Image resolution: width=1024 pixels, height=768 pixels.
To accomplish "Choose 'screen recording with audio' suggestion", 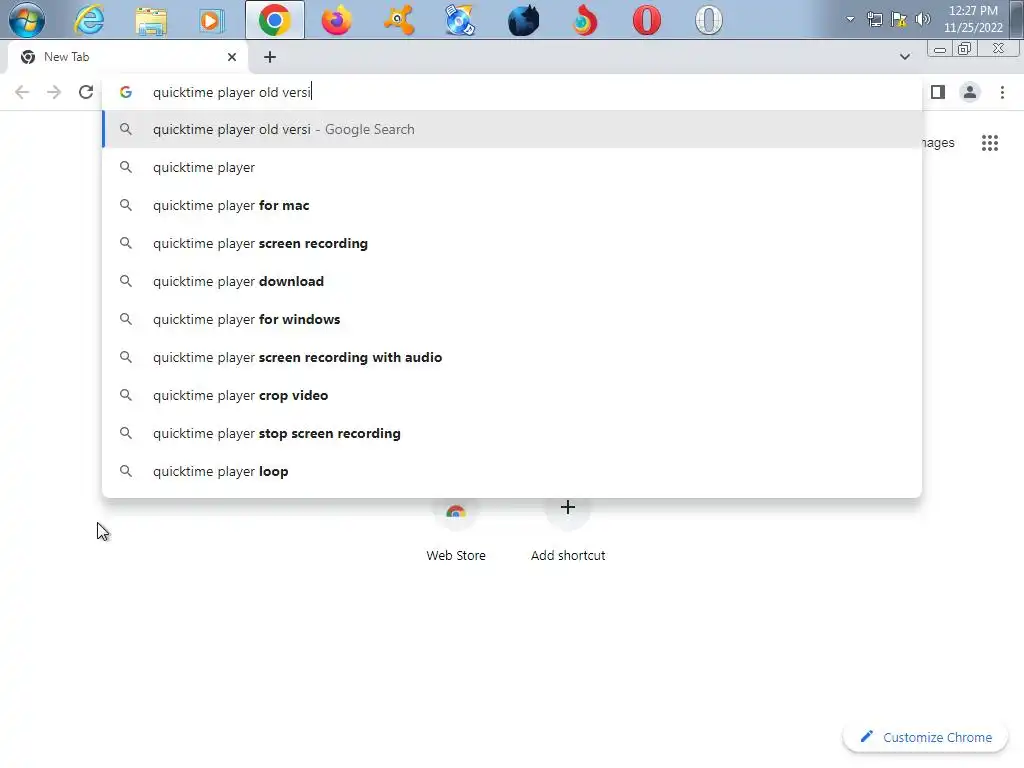I will (512, 357).
